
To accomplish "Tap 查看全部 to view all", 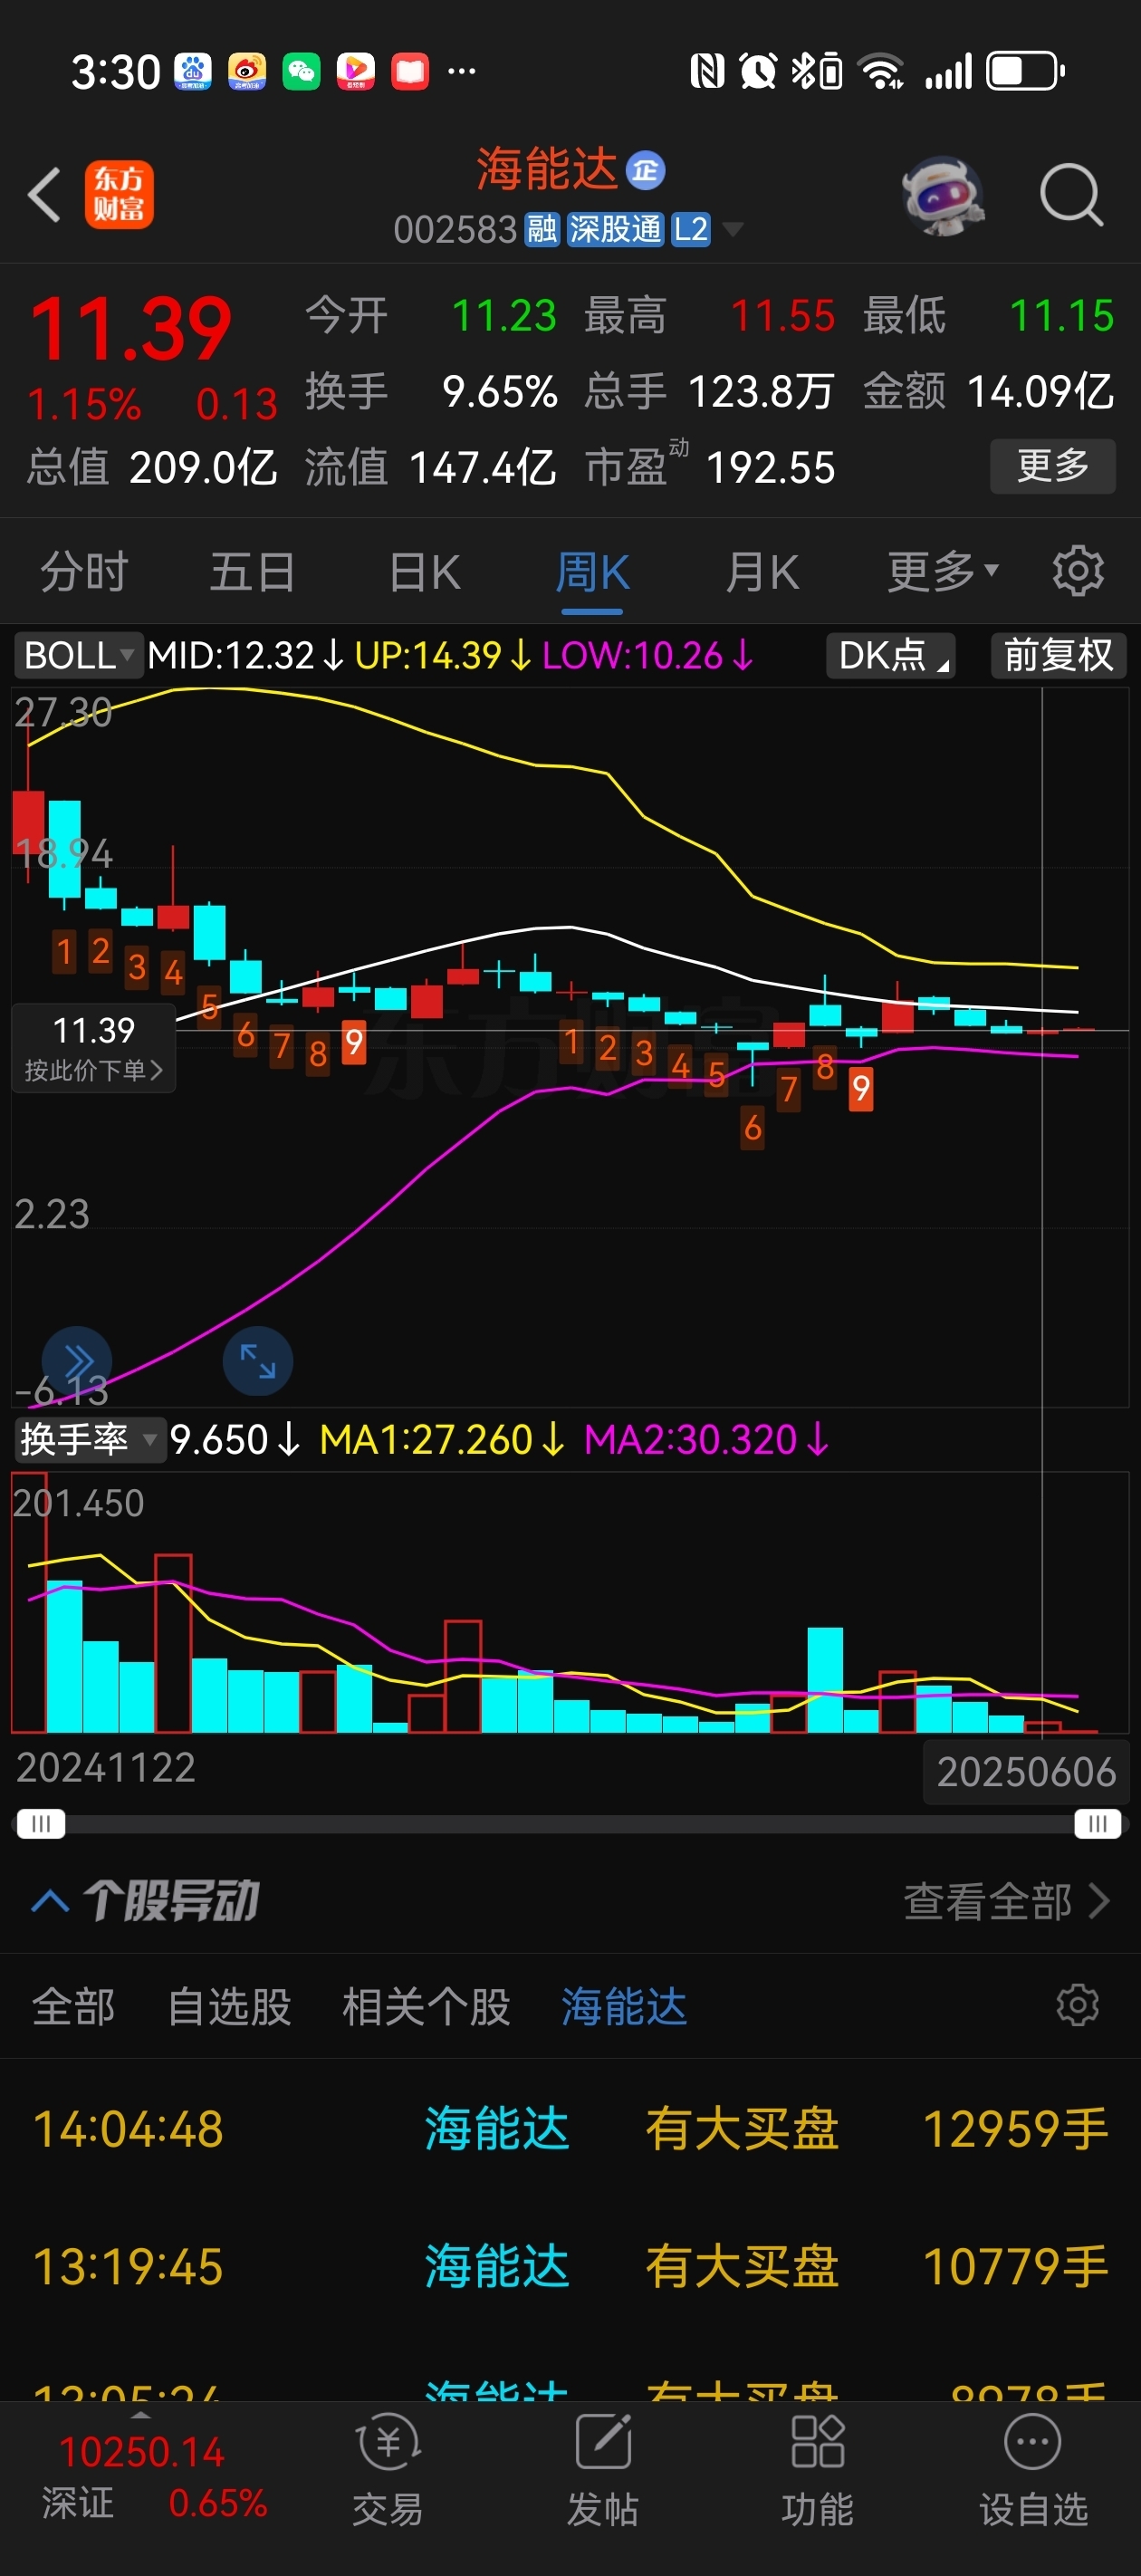I will pyautogui.click(x=1006, y=1901).
